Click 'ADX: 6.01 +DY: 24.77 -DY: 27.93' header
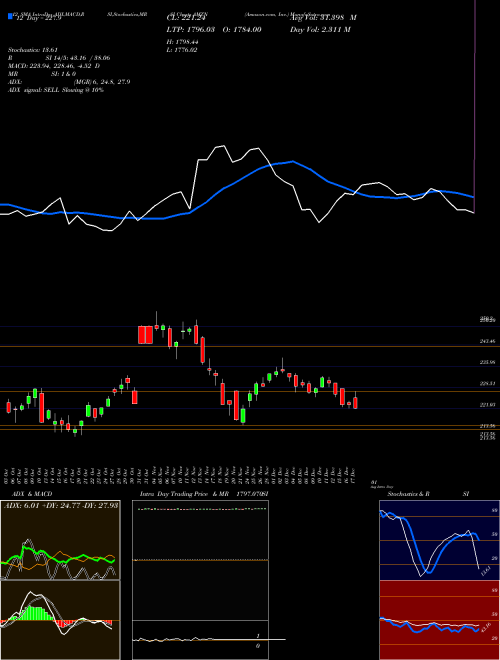Viewport: 500px width, 660px height. (x=61, y=505)
